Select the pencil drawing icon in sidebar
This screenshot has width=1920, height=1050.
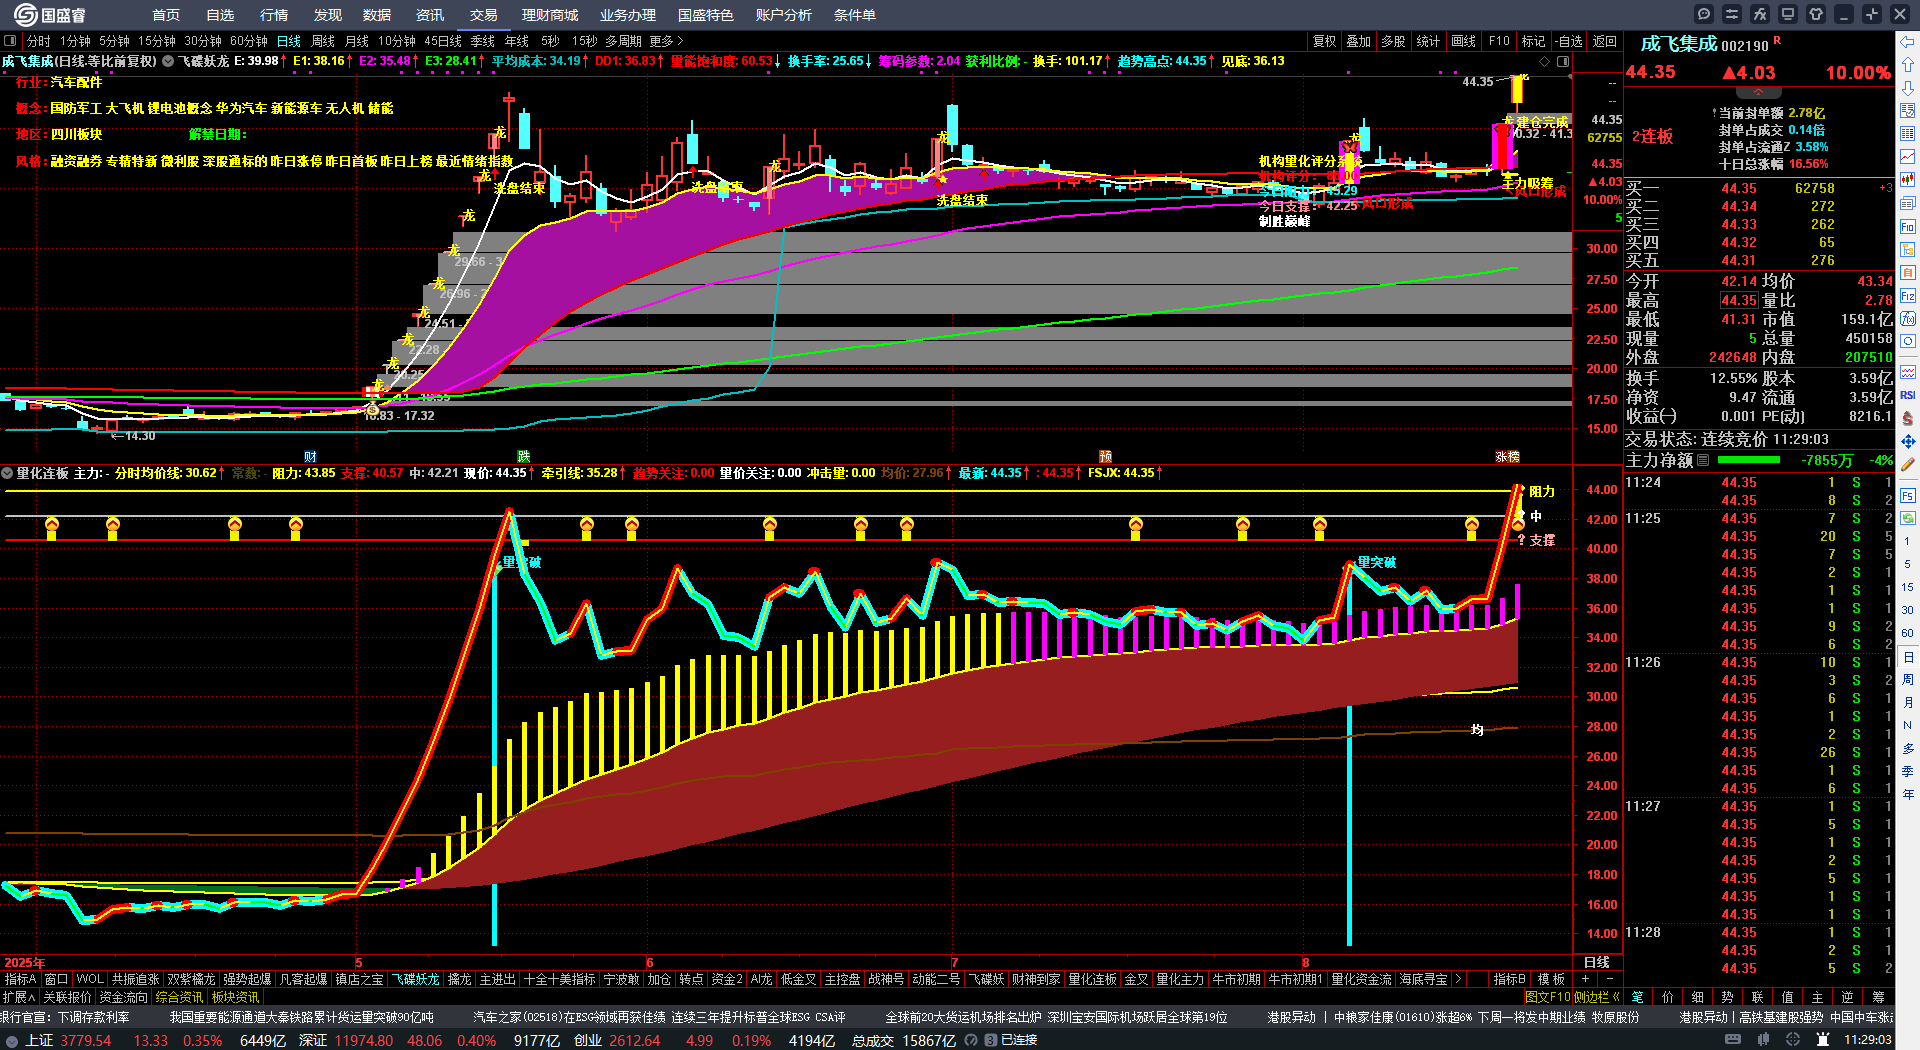1908,465
